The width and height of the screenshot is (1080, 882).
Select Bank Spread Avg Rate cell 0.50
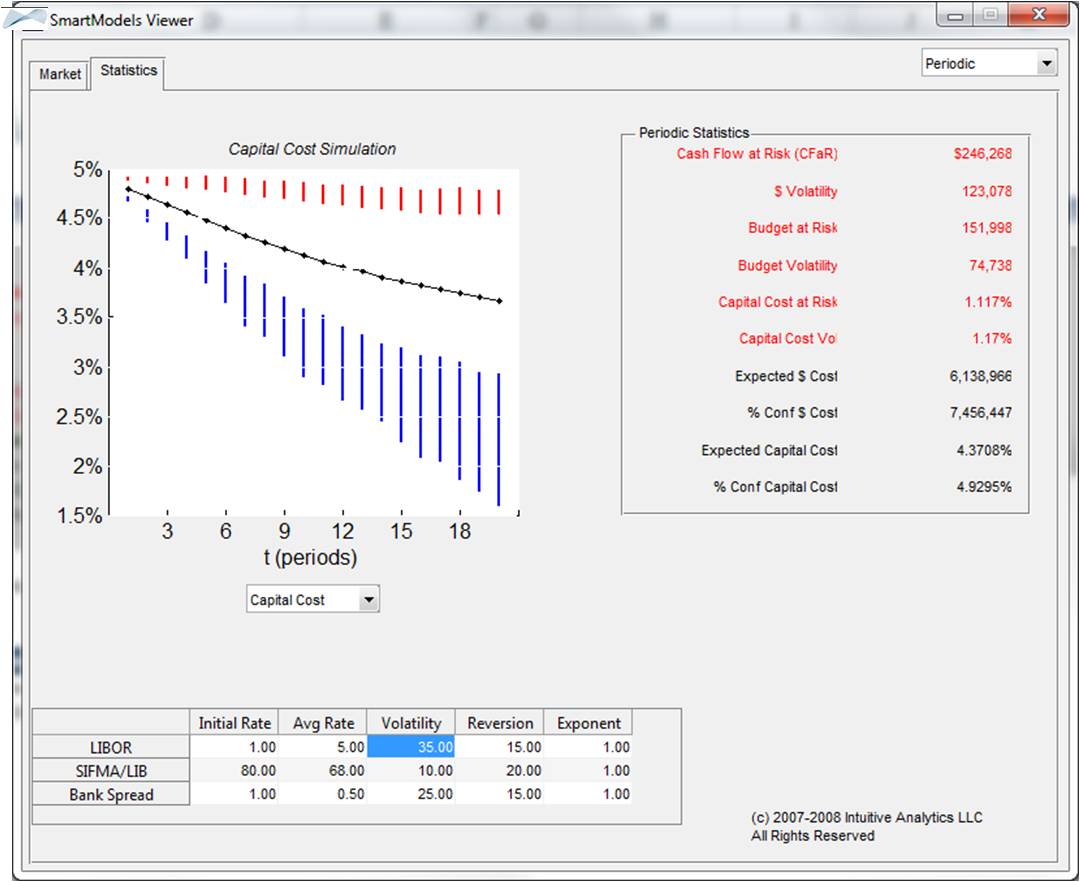323,794
